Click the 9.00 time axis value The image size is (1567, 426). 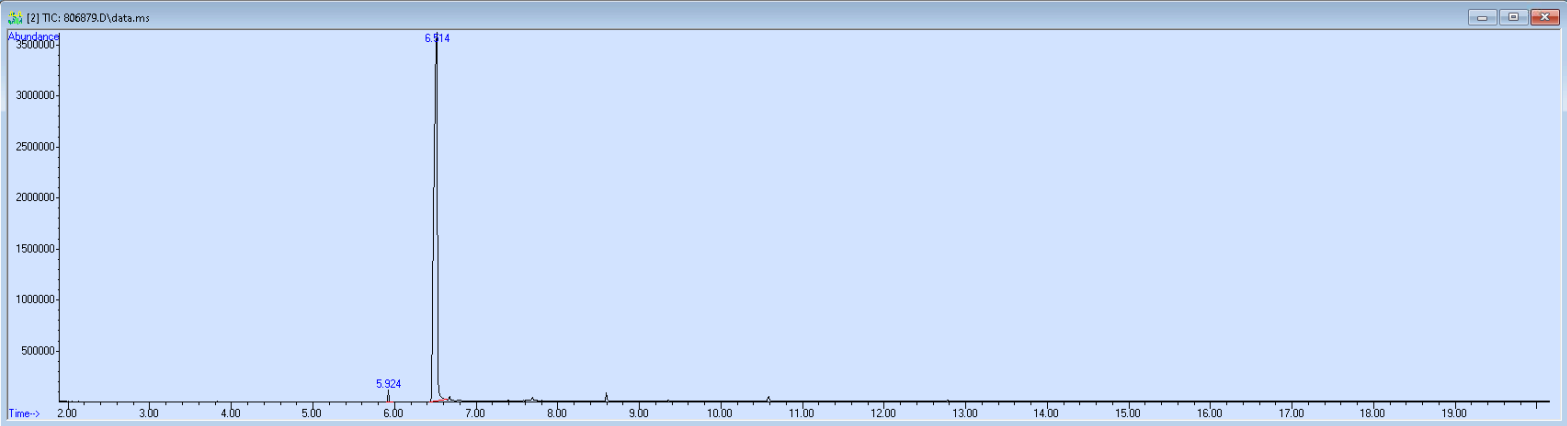tap(638, 412)
